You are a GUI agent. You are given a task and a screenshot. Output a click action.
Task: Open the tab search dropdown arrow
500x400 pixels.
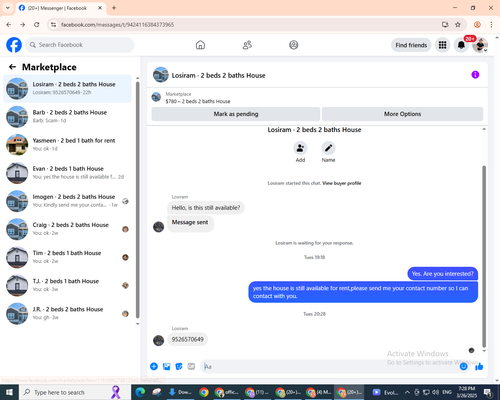8,8
